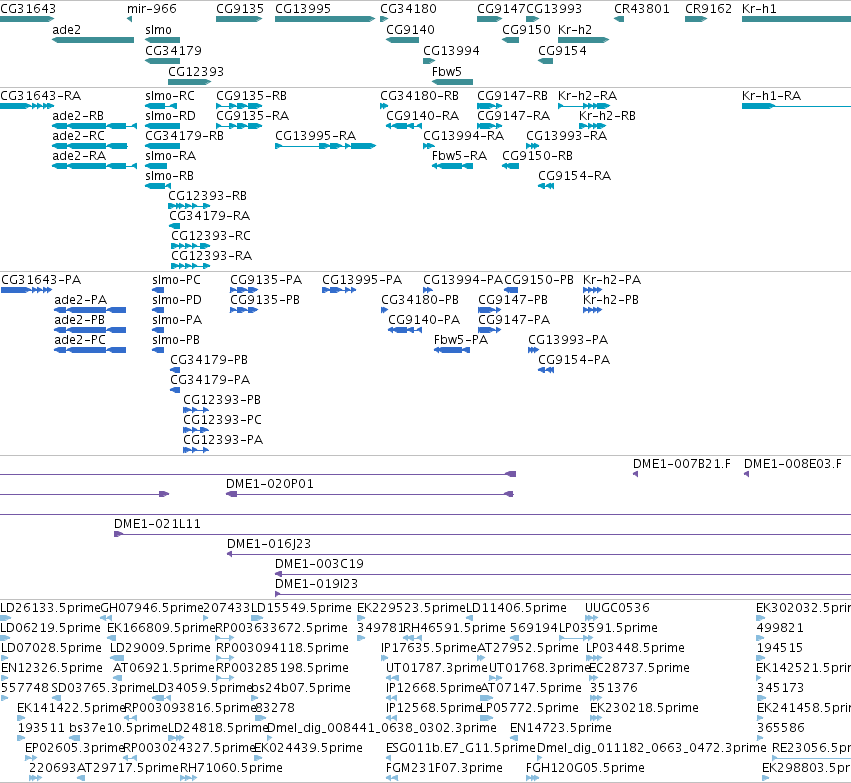Viewport: 851px width, 783px height.
Task: Click the CG9135-RB transcript
Action: [x=239, y=106]
